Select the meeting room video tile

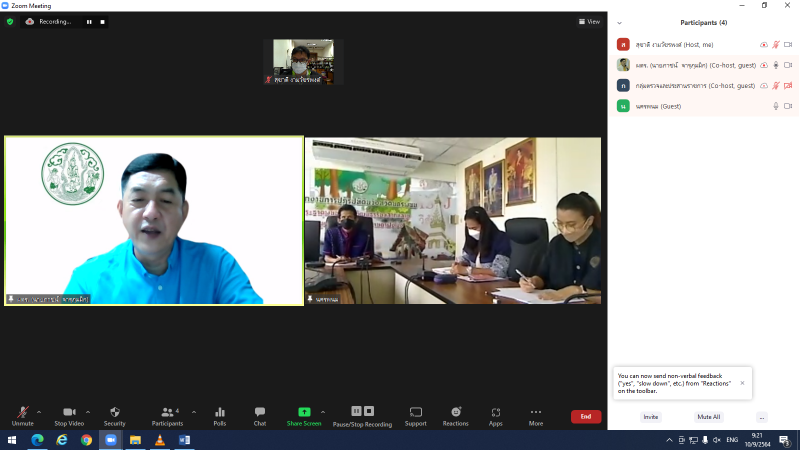coord(453,220)
